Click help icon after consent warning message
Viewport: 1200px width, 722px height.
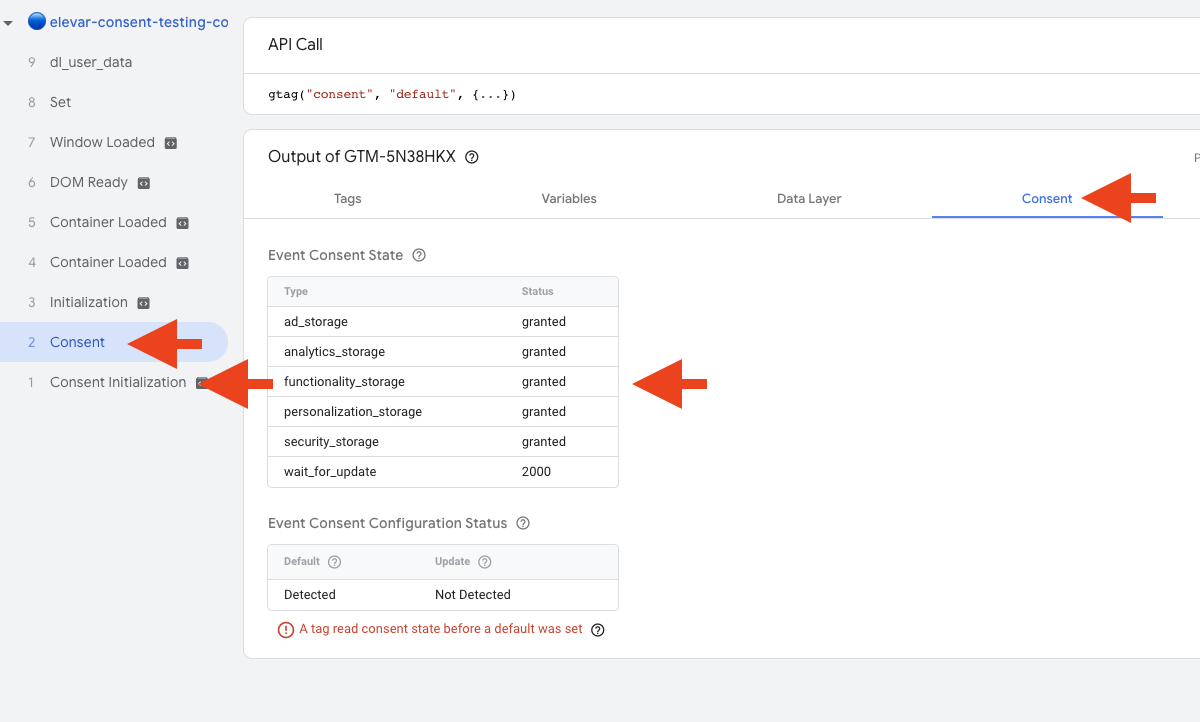[598, 630]
